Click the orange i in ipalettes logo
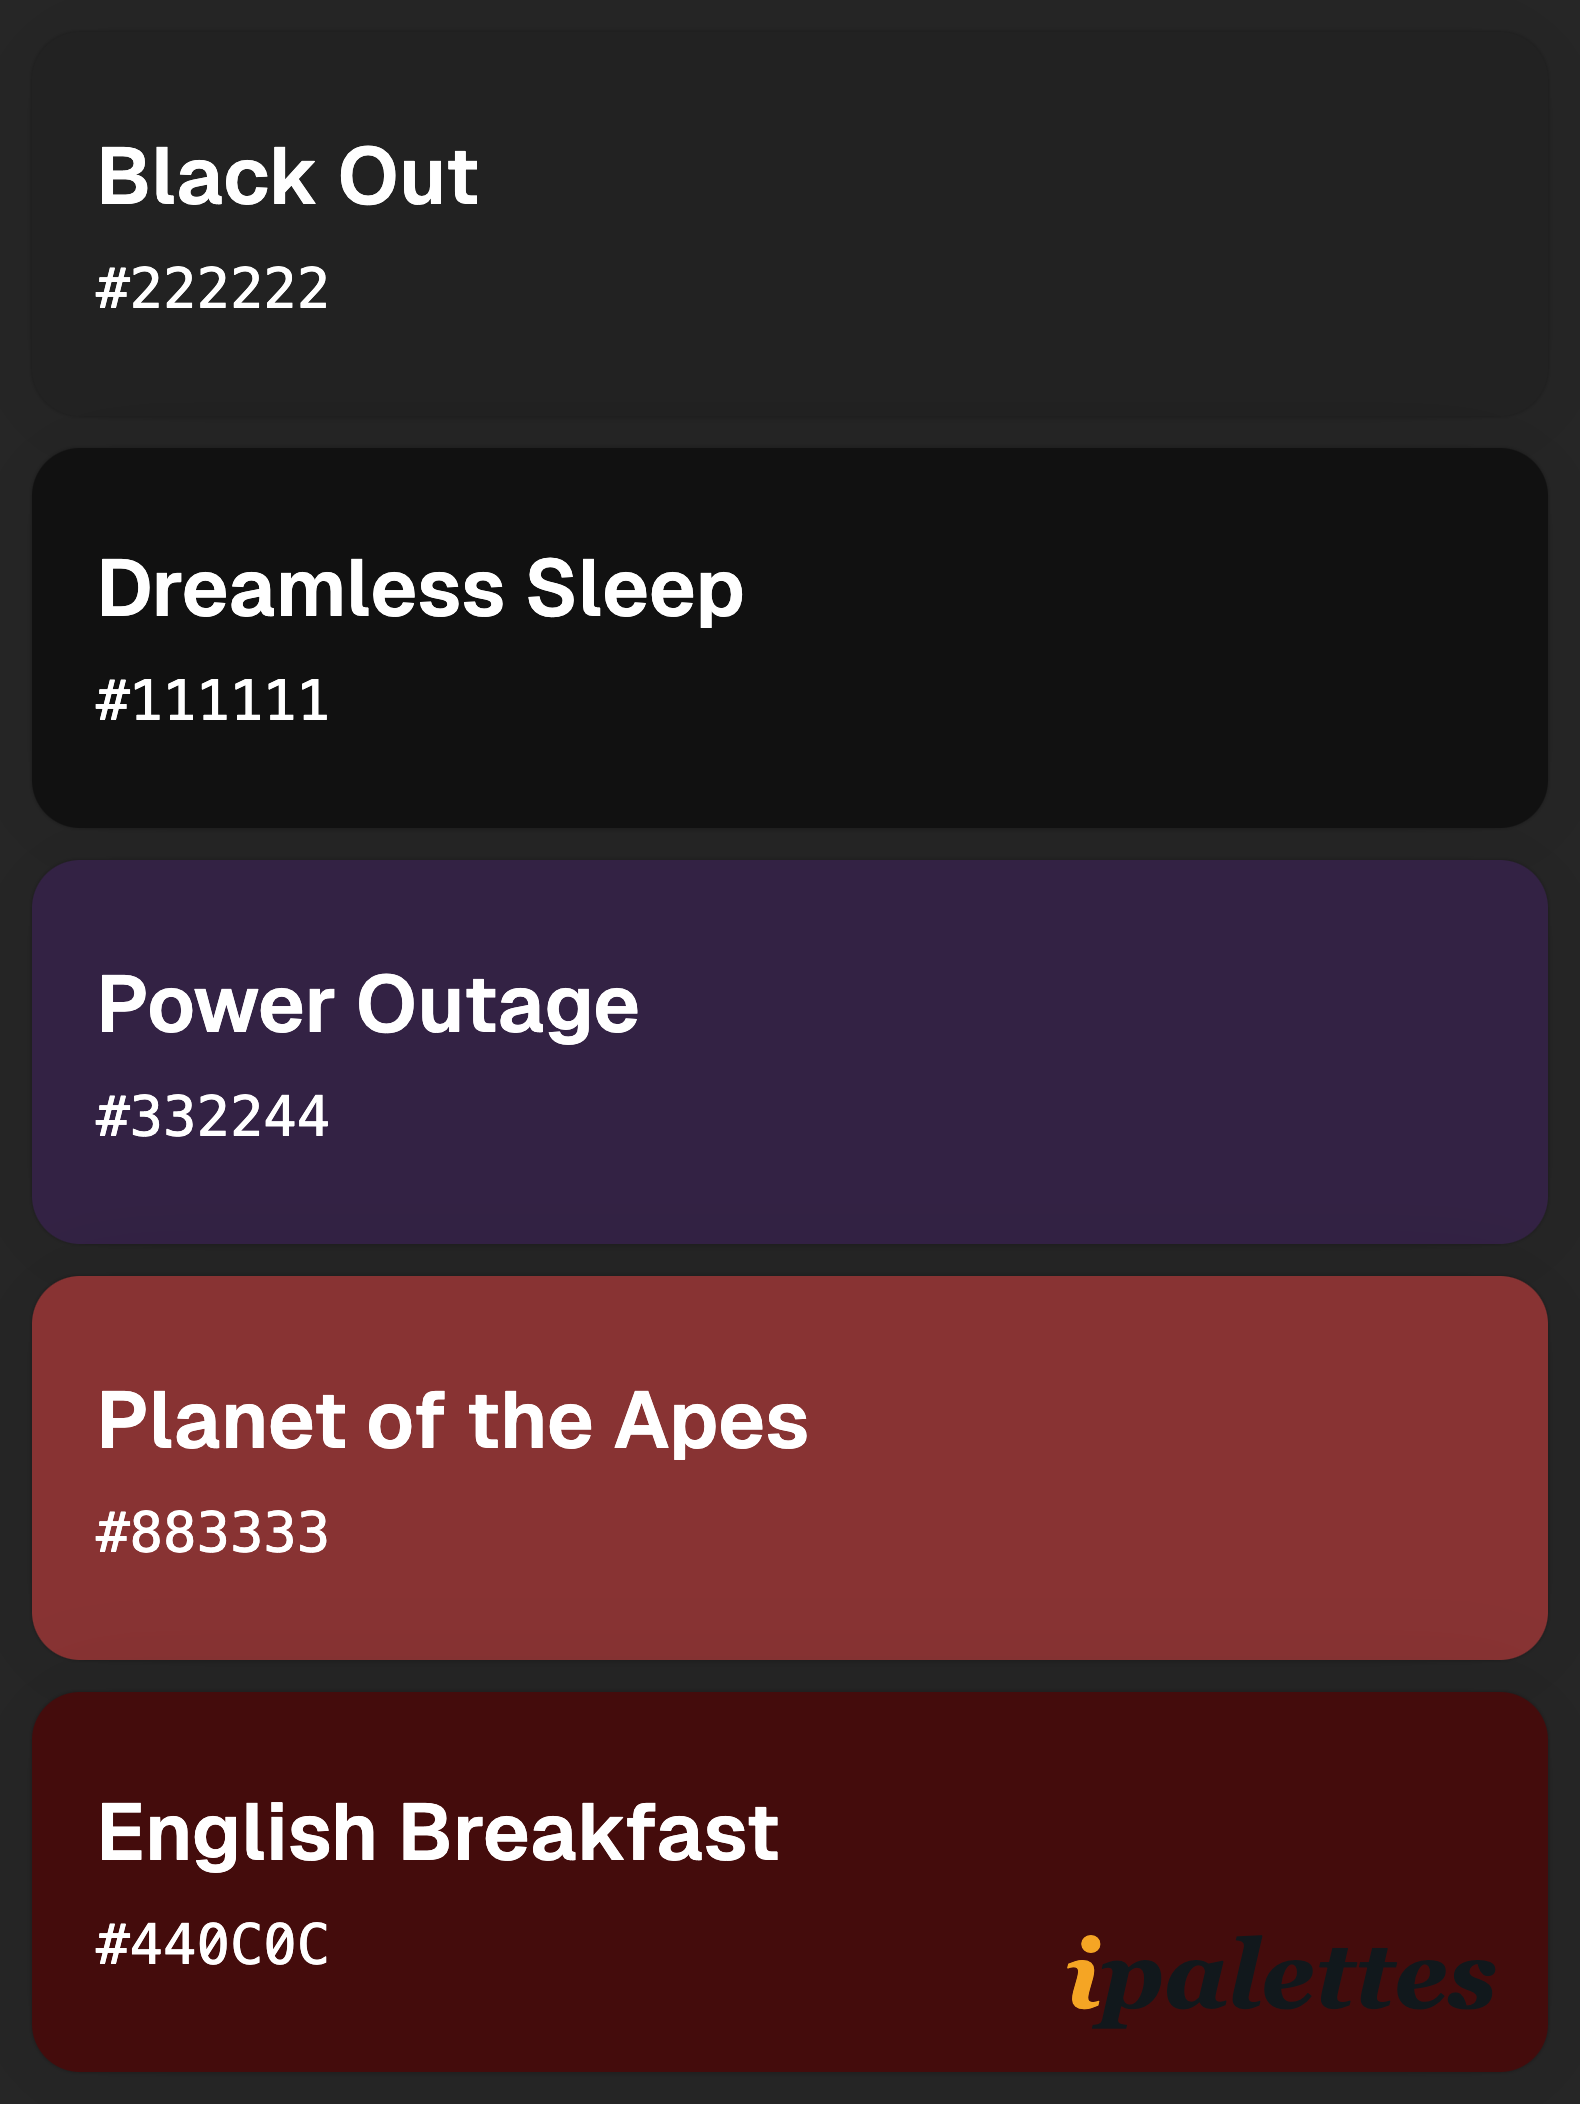 (x=1085, y=1972)
